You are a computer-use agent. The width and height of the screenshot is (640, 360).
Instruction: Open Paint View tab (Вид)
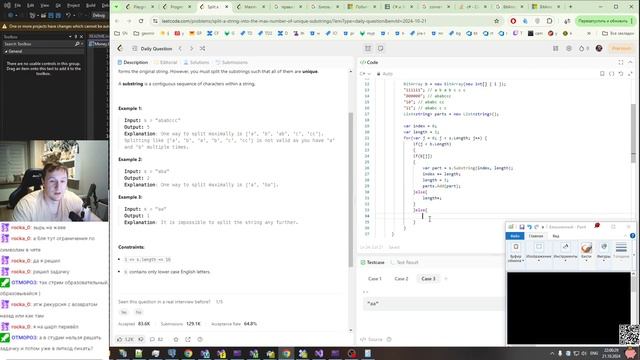[x=556, y=236]
